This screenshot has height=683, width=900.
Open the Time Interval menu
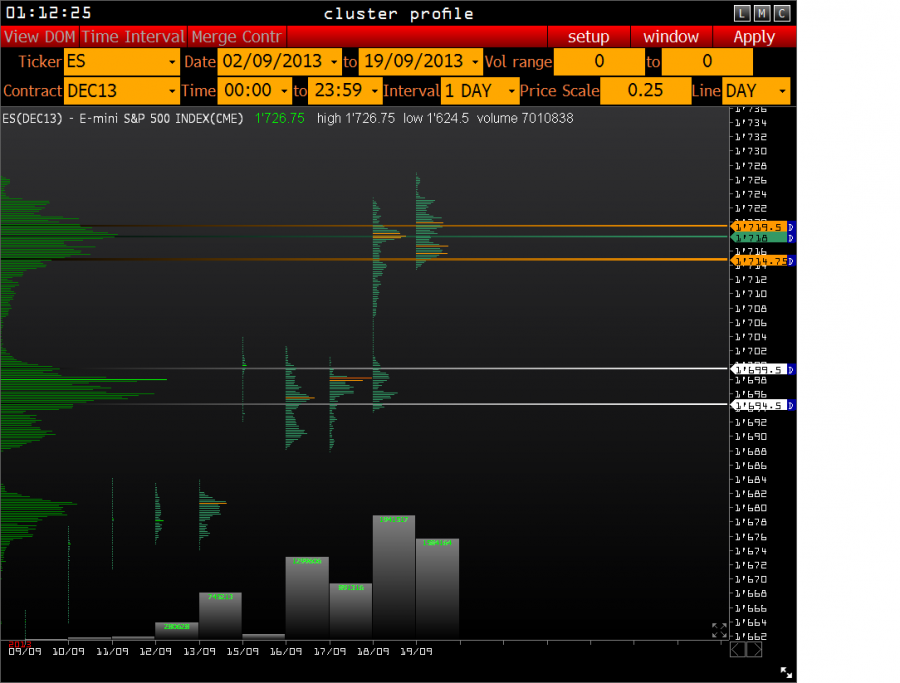133,37
